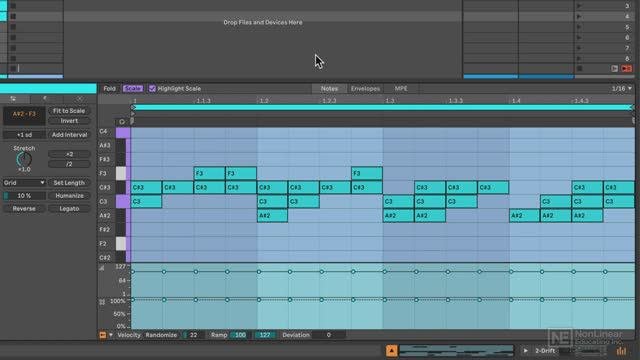Click the Humanize button
The height and width of the screenshot is (360, 640).
[x=69, y=196]
